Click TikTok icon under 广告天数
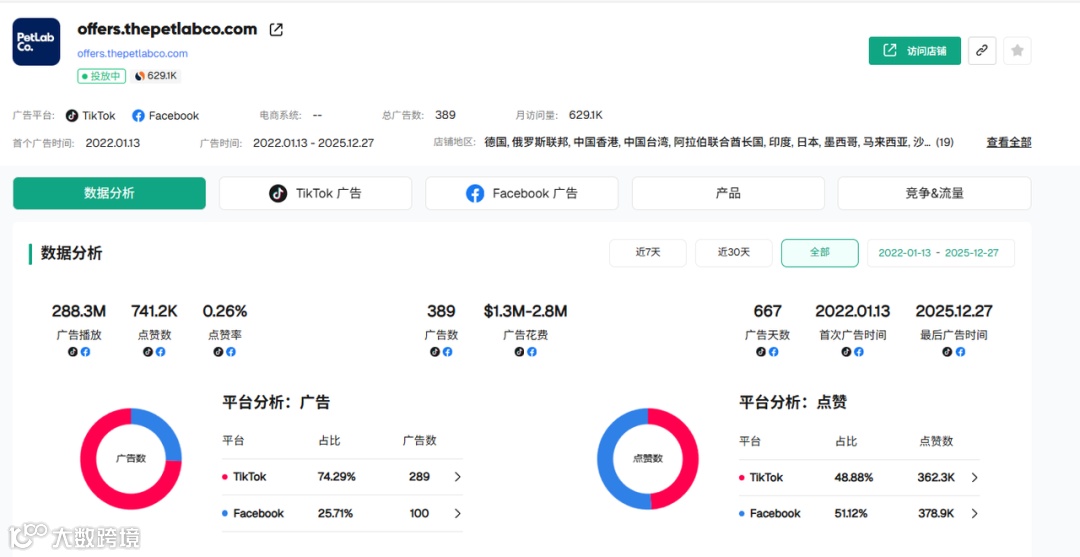Screen dimensions: 1080x557 (x=761, y=352)
